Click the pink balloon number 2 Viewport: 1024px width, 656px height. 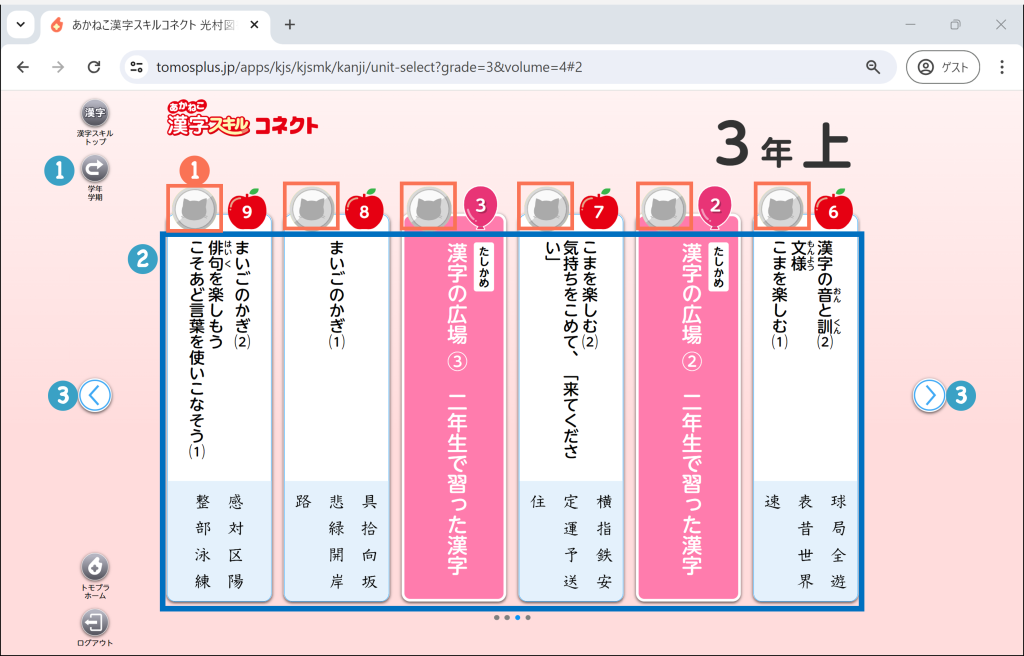[x=715, y=208]
